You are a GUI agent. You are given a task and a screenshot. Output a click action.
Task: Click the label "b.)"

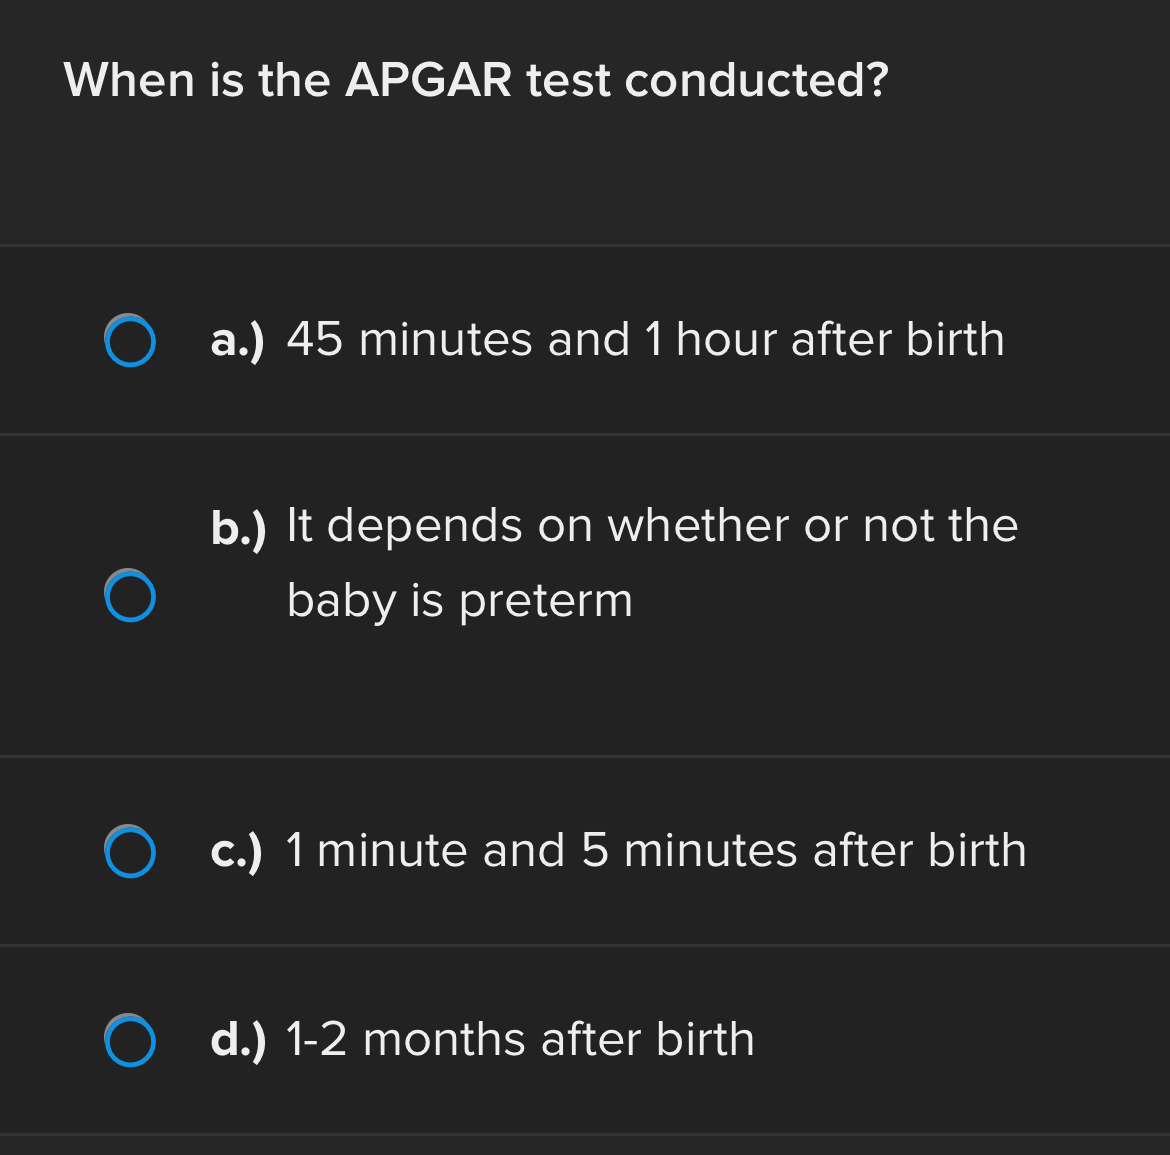pos(240,527)
